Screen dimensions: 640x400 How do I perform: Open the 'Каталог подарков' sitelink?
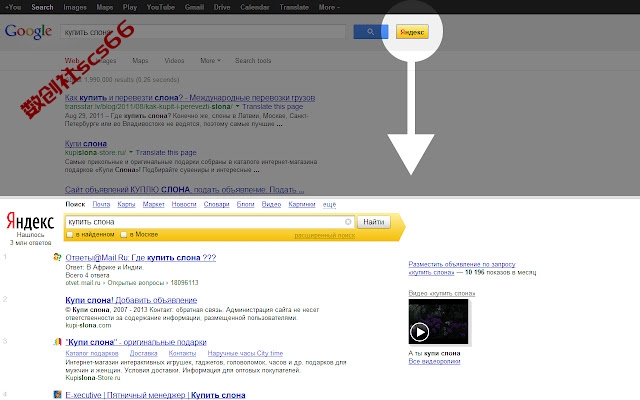pos(92,353)
